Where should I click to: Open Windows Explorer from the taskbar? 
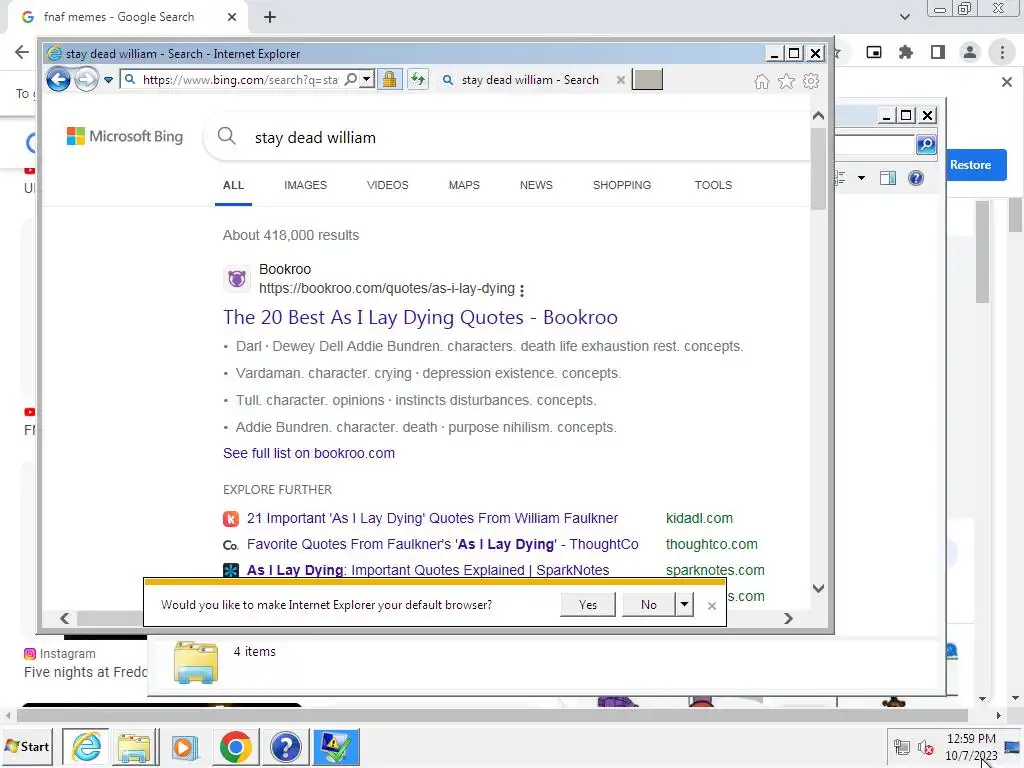[x=134, y=746]
